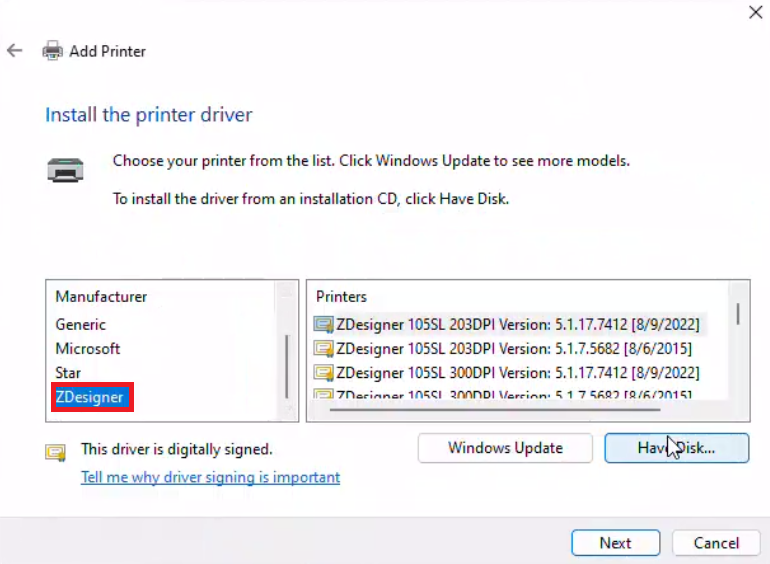770x564 pixels.
Task: Click the Printers column header
Action: 341,296
